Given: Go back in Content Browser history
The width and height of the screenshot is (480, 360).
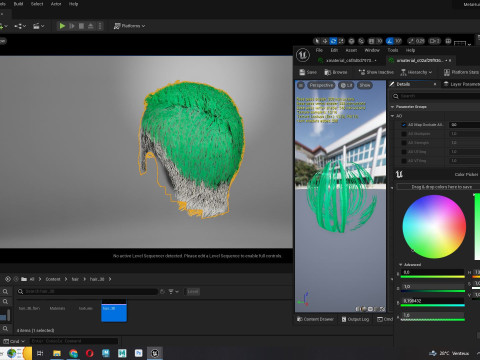Looking at the screenshot, I should pos(8,279).
